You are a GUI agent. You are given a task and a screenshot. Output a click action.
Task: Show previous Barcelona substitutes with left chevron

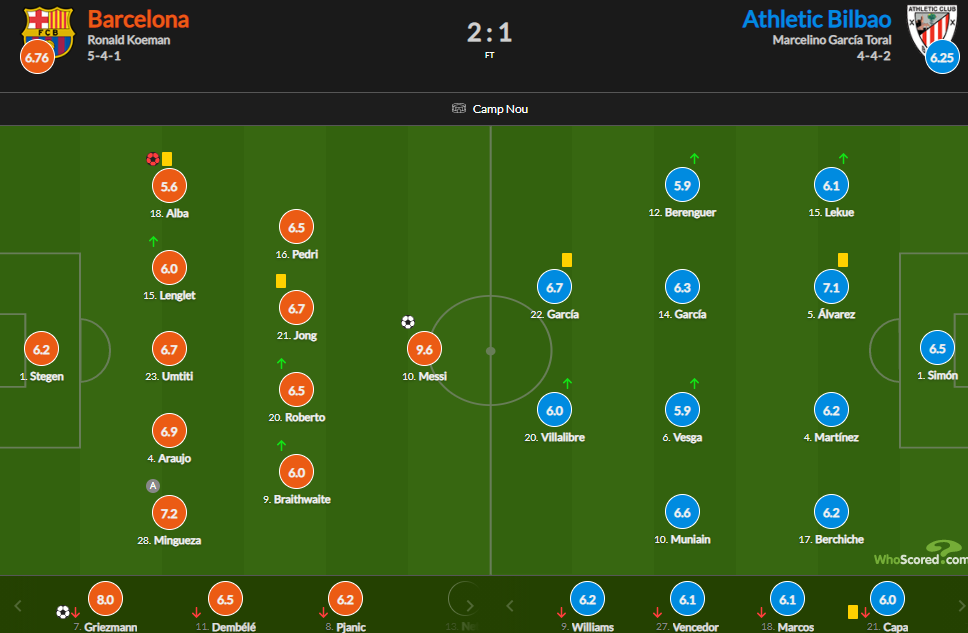(18, 606)
